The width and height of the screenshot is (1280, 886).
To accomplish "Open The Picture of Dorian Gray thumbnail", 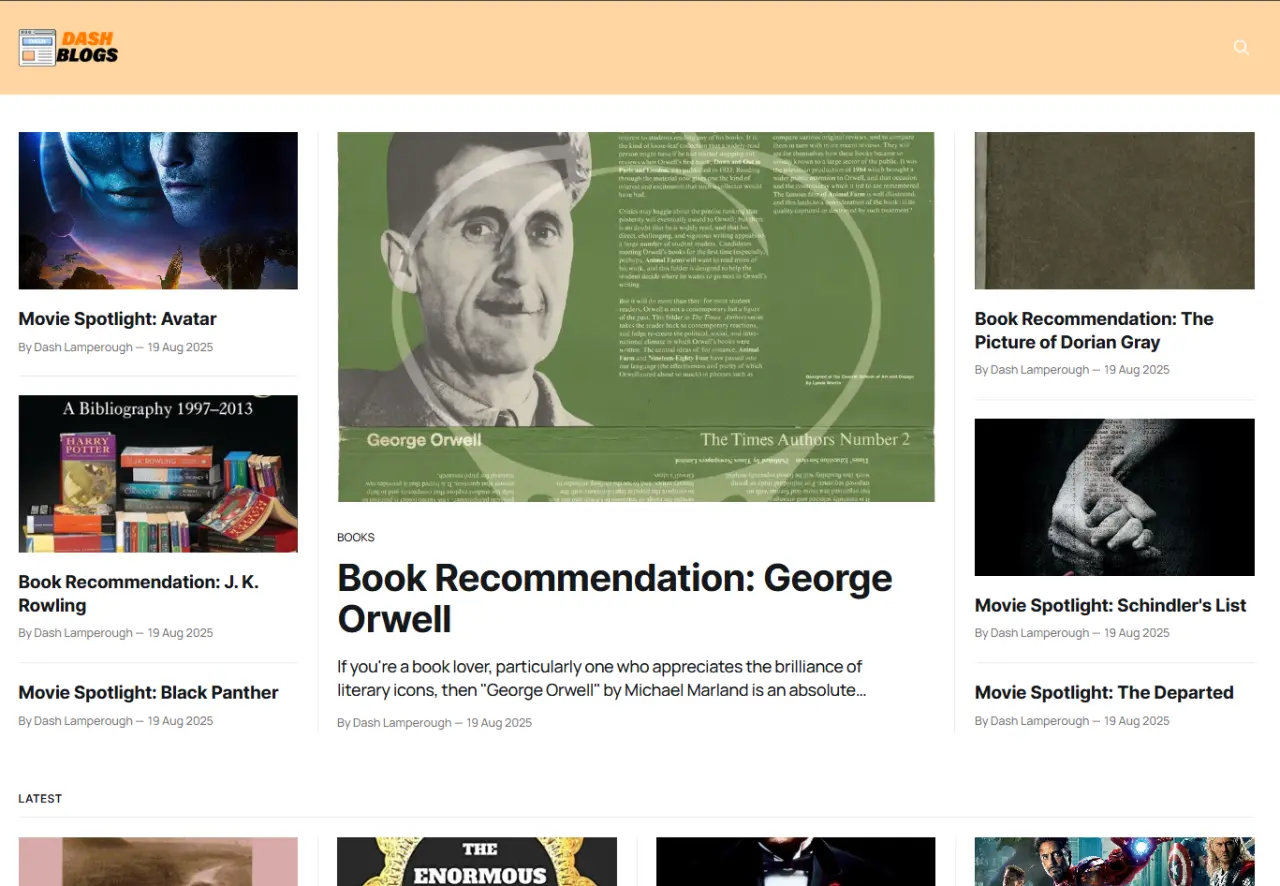I will coord(1115,211).
